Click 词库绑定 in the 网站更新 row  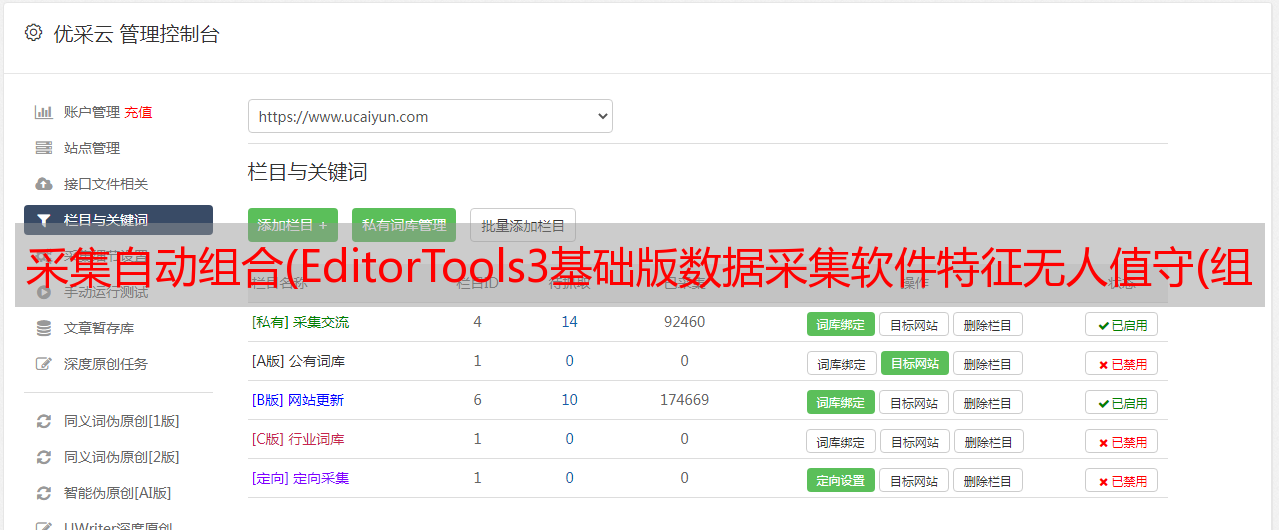[x=841, y=402]
